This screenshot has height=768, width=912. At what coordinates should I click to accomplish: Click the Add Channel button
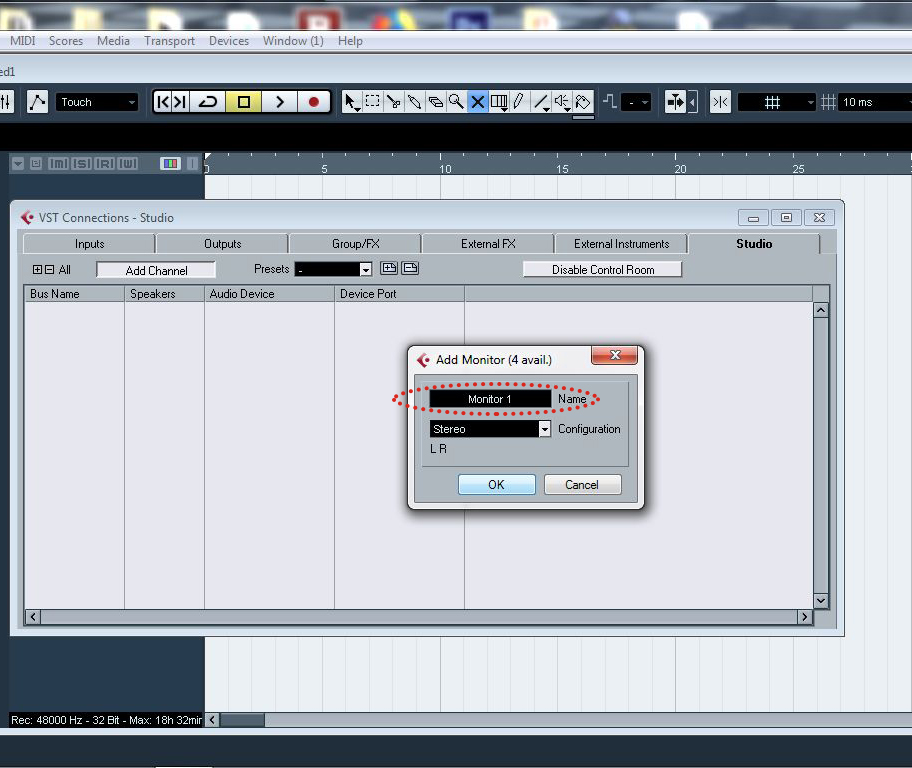156,270
